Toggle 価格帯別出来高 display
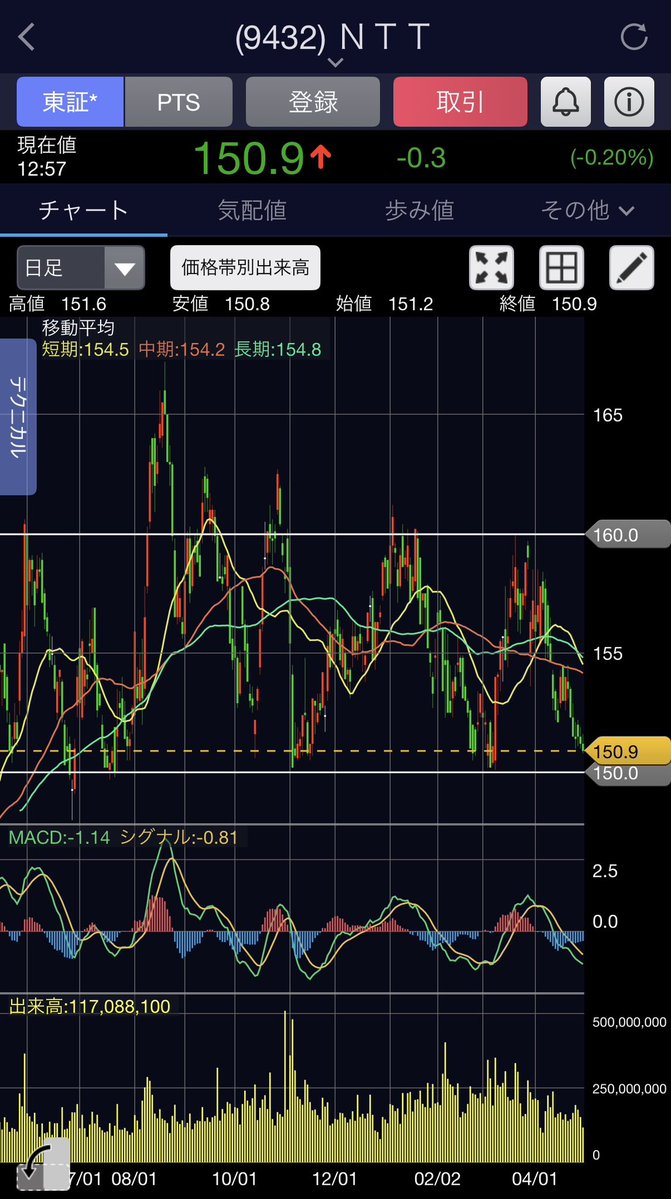Viewport: 671px width, 1199px height. [245, 268]
